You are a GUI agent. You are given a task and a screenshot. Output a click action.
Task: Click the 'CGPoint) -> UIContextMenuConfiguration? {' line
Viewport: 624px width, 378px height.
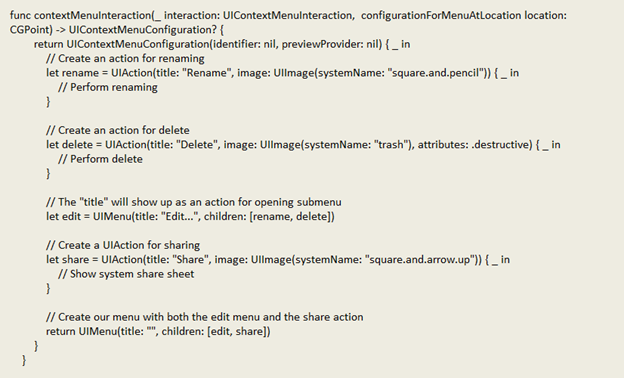[x=117, y=30]
